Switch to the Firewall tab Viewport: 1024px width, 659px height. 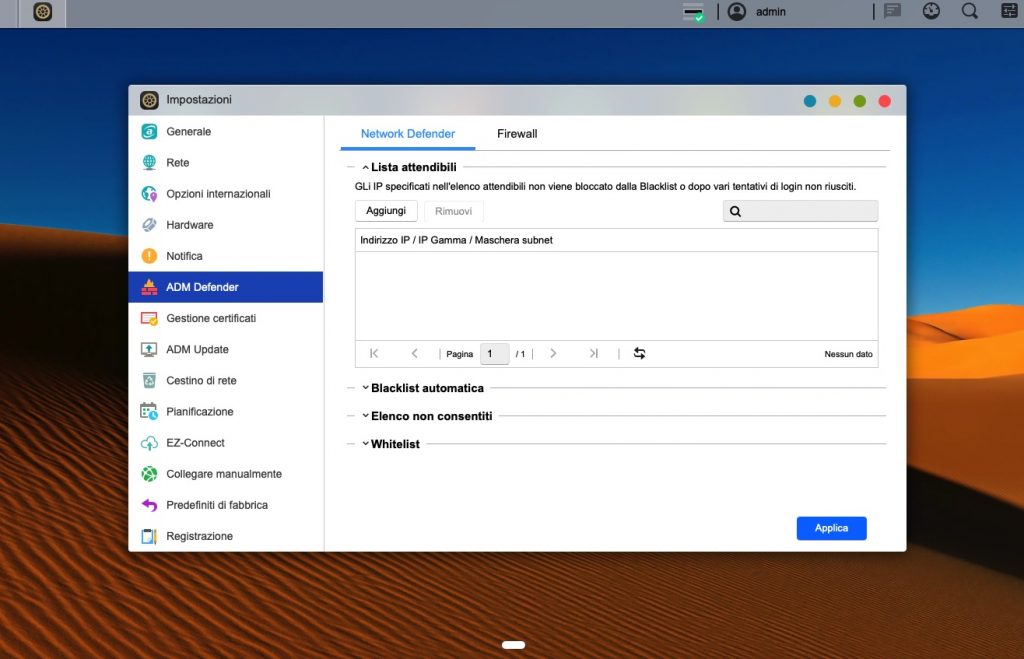[x=517, y=134]
